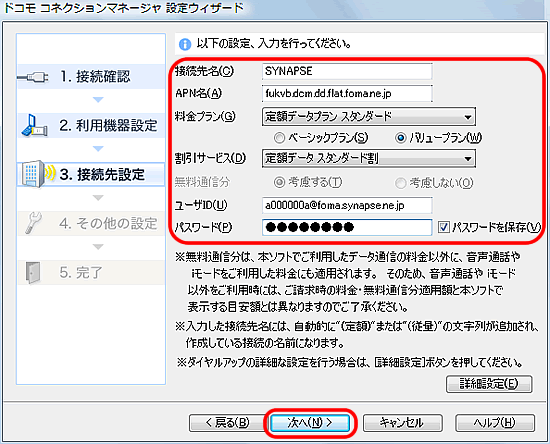Image resolution: width=550 pixels, height=444 pixels.
Task: Click the door icon for 完了 step
Action: tap(33, 273)
